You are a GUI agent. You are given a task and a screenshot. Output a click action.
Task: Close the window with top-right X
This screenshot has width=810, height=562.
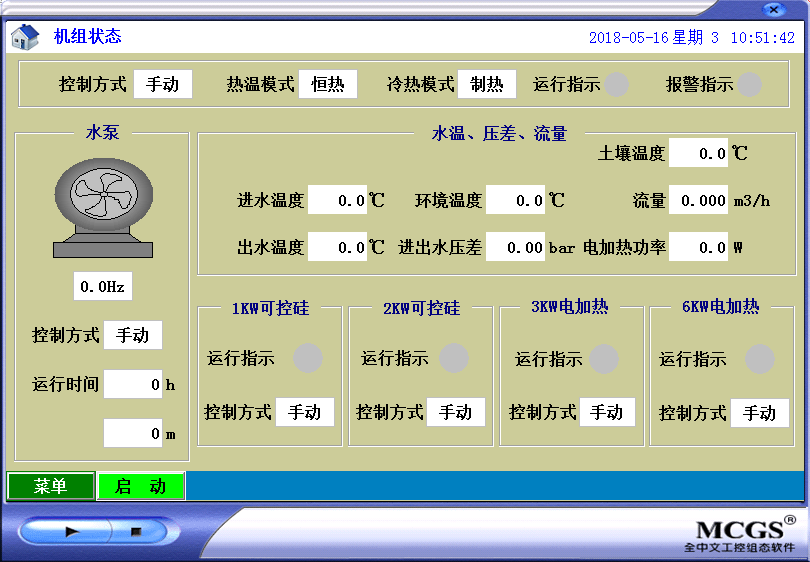774,9
